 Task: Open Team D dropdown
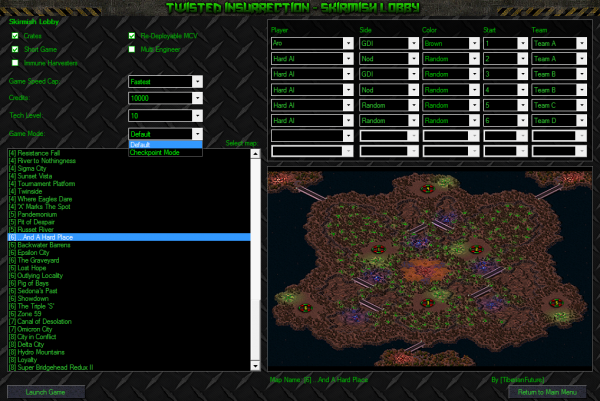(x=559, y=121)
